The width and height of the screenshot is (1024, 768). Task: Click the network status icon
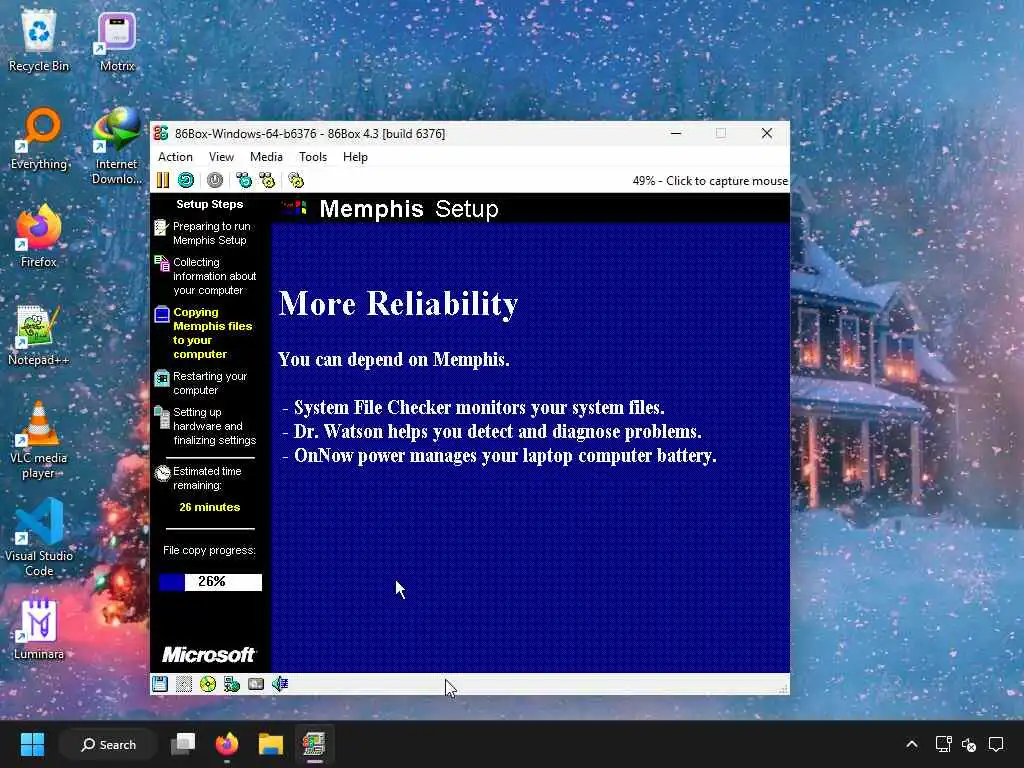point(232,684)
